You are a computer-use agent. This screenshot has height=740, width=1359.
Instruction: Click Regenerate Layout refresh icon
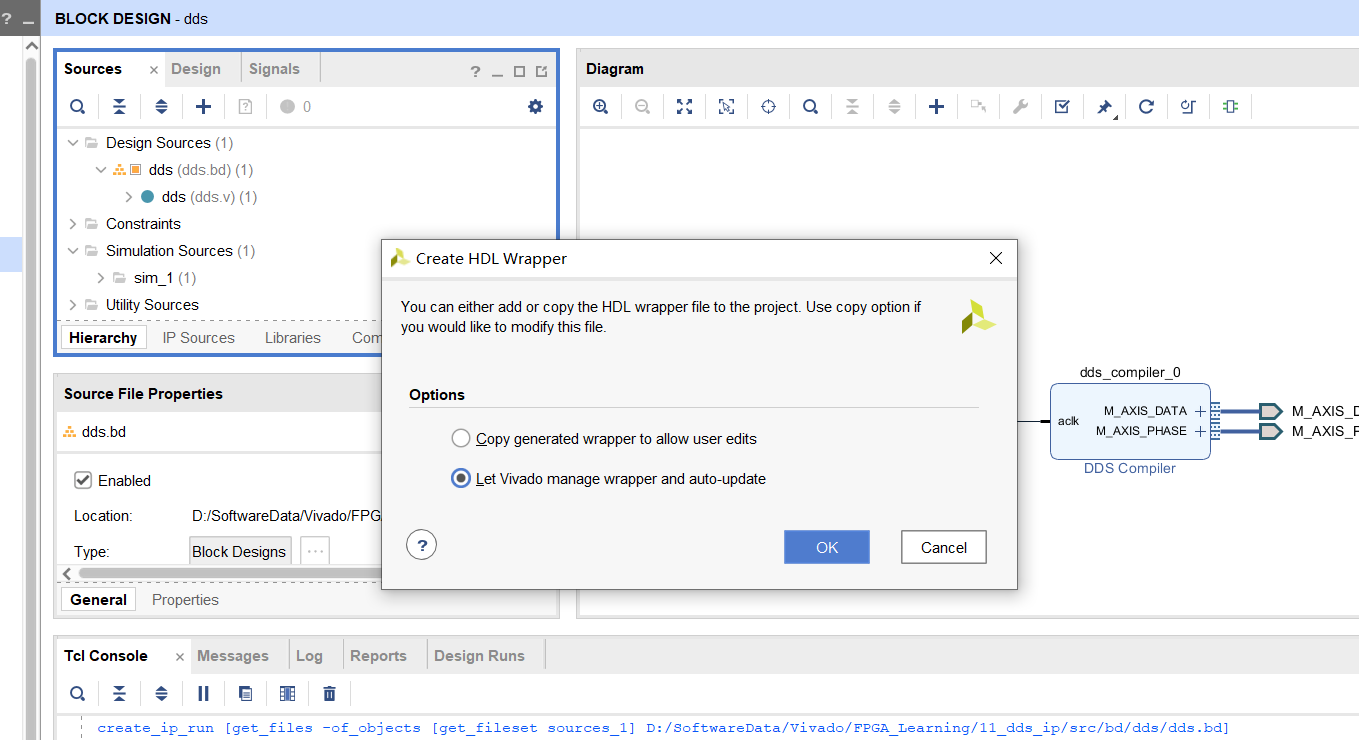point(1146,107)
